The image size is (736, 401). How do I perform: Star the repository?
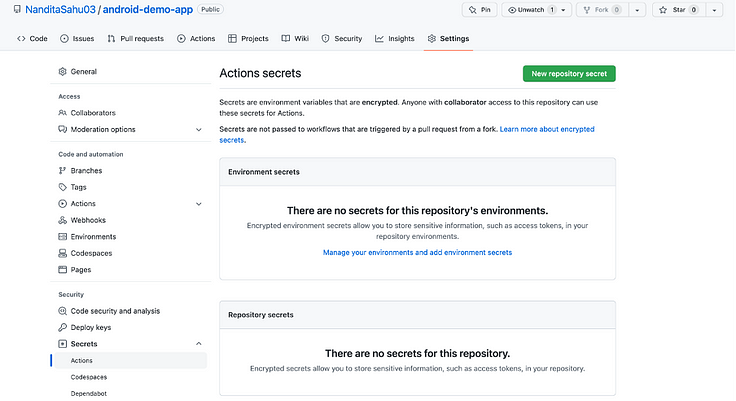679,10
